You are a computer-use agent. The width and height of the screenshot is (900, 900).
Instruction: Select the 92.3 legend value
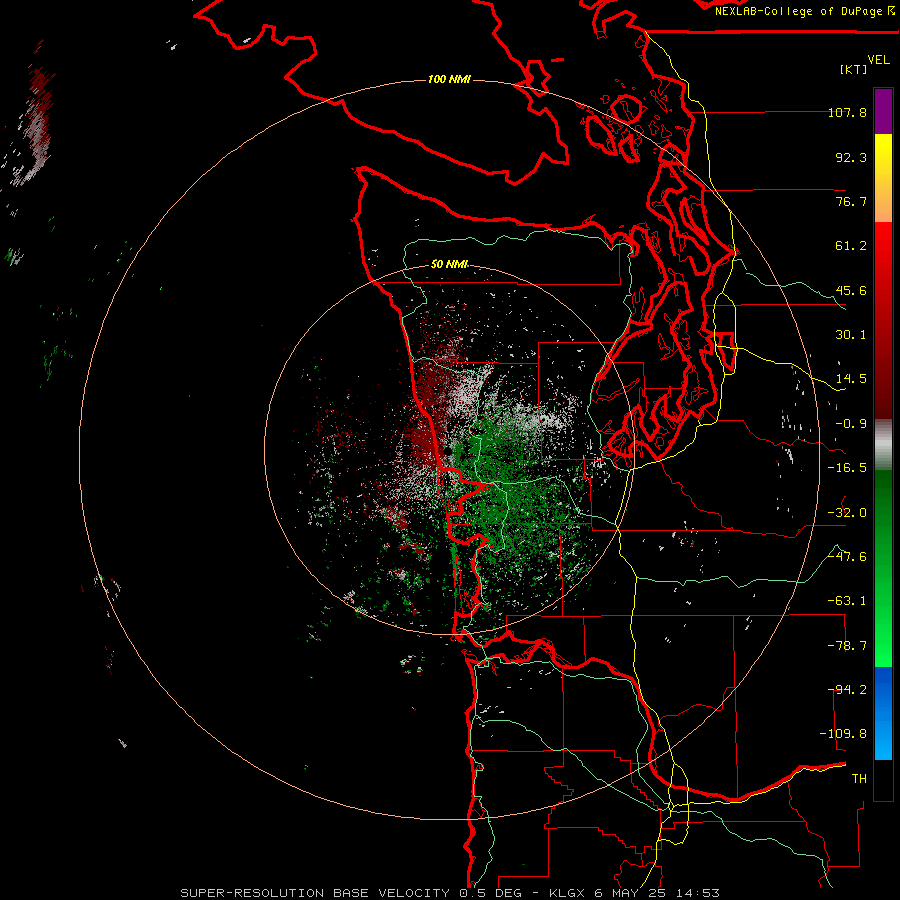click(851, 157)
